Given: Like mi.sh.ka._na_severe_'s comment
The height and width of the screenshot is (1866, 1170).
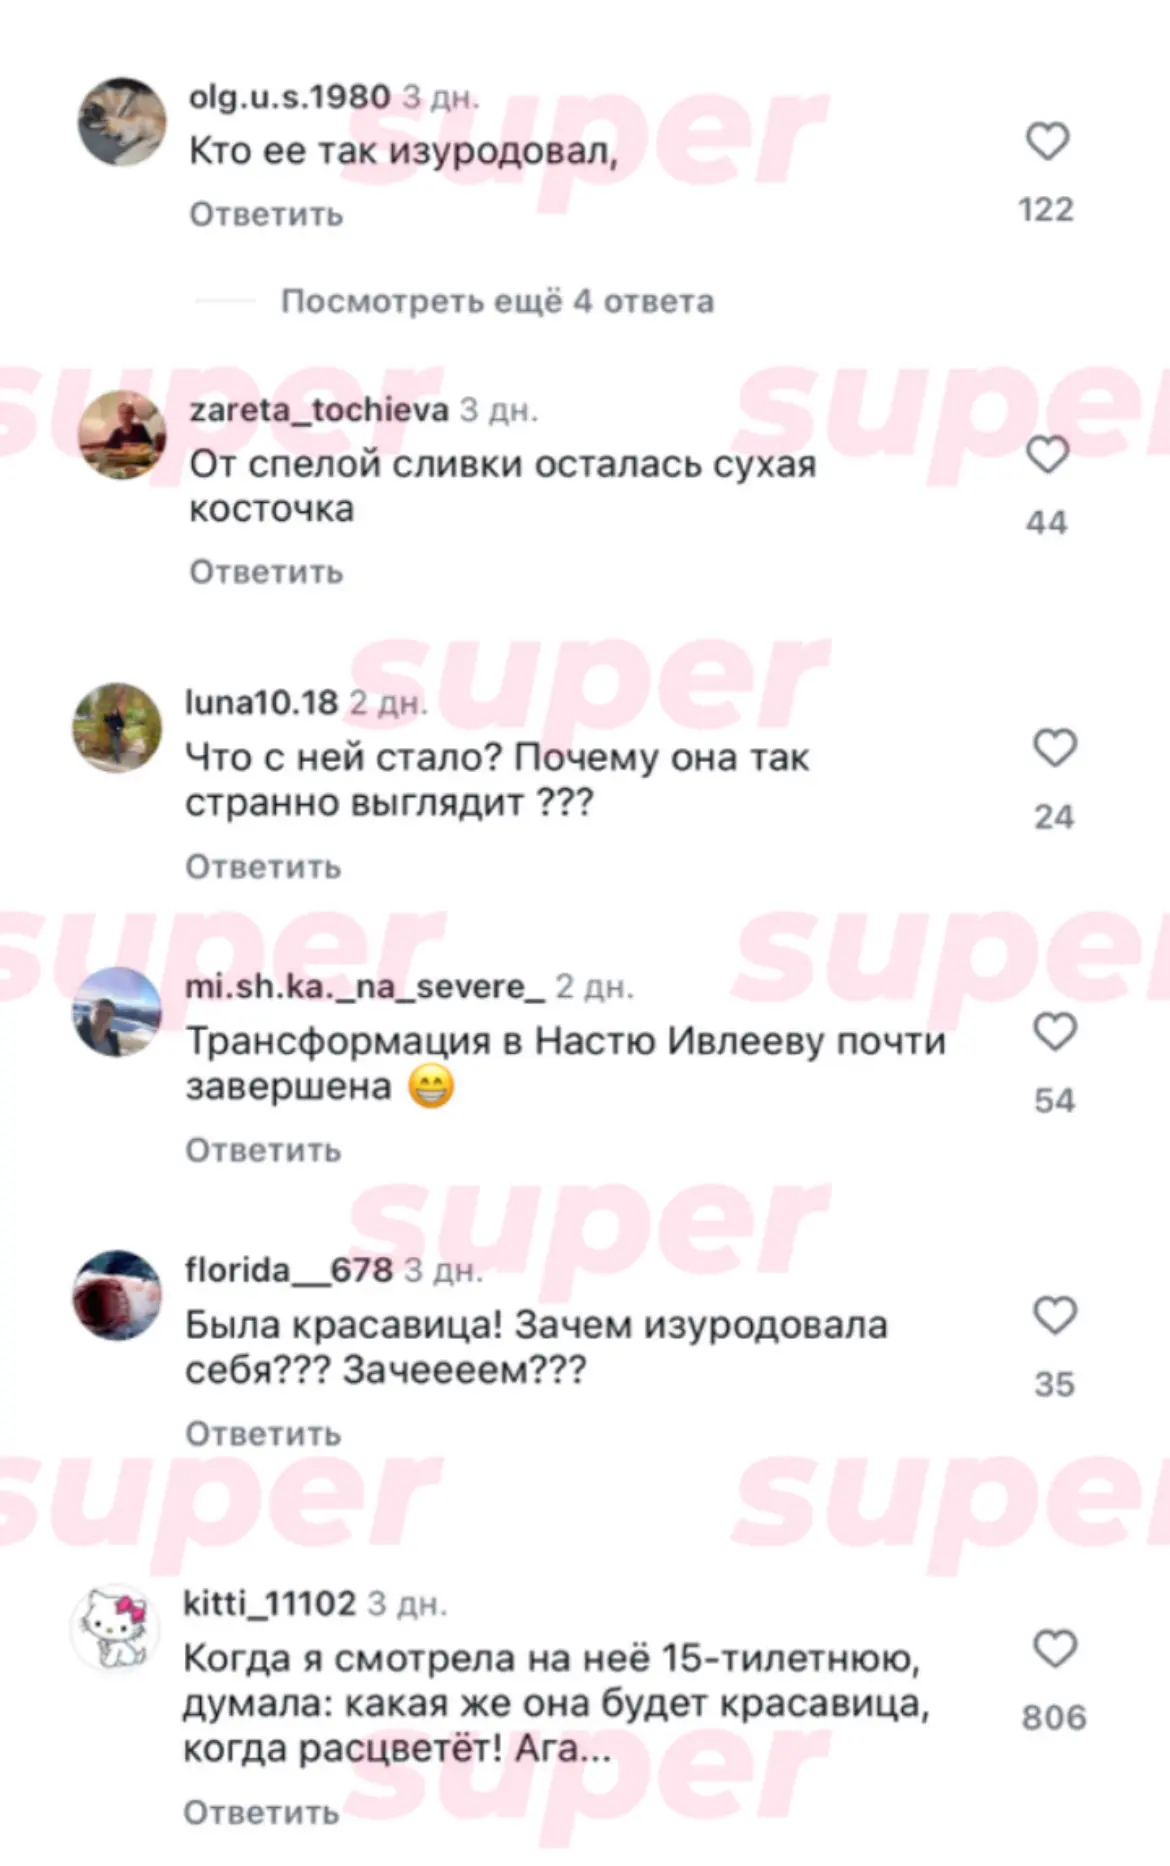Looking at the screenshot, I should (x=1054, y=1032).
